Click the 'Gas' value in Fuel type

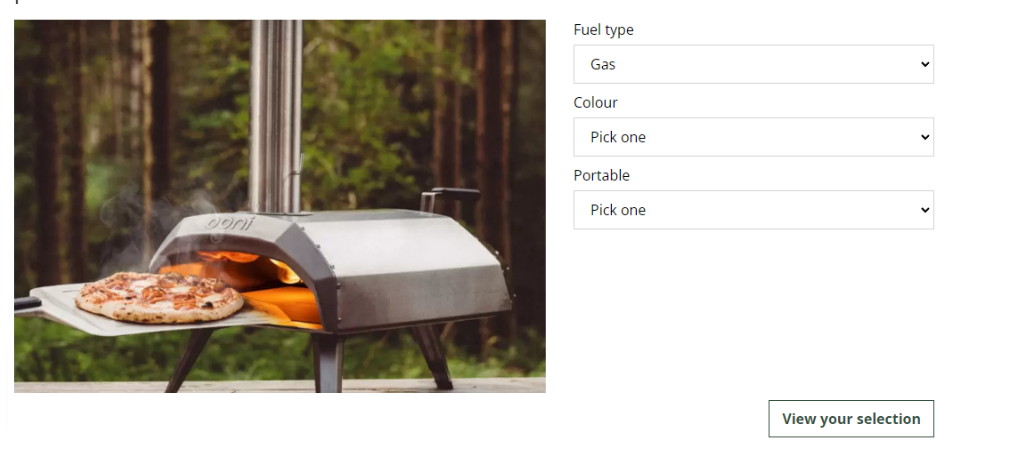coord(602,64)
